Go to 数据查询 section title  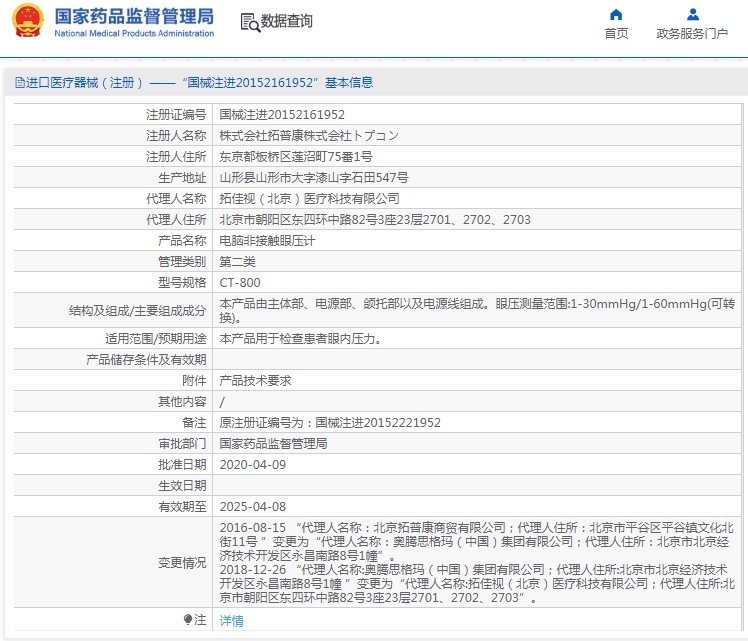coord(287,21)
